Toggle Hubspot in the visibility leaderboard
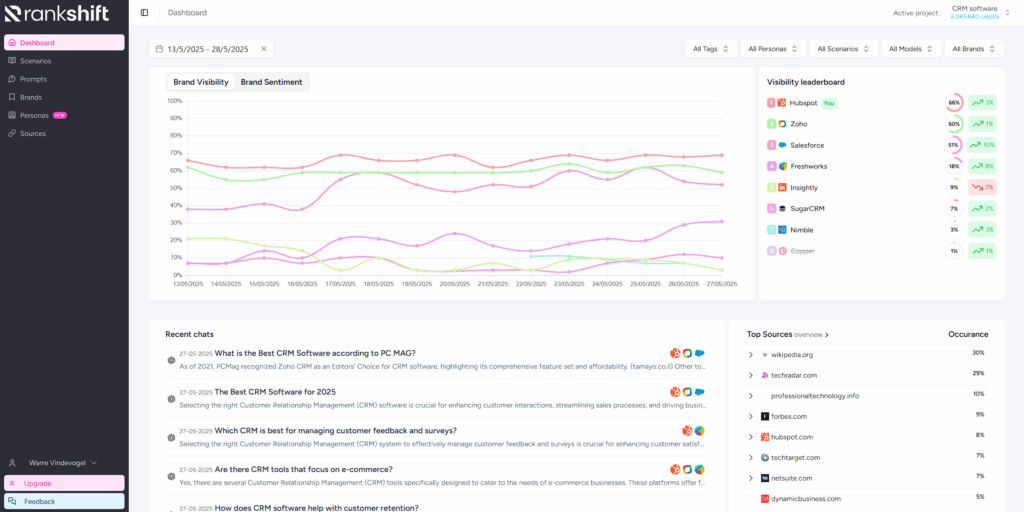Screen dimensions: 1024x512 click(x=802, y=103)
